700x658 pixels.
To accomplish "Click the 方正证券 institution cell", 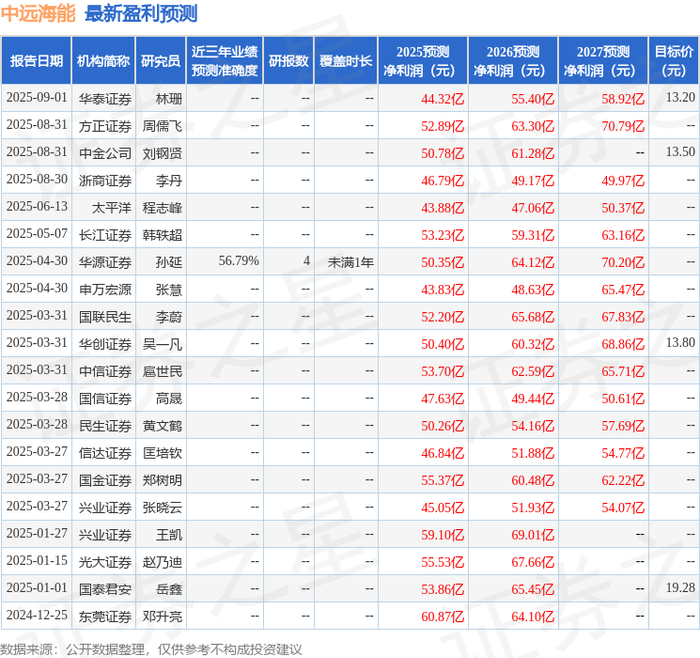I will click(105, 126).
